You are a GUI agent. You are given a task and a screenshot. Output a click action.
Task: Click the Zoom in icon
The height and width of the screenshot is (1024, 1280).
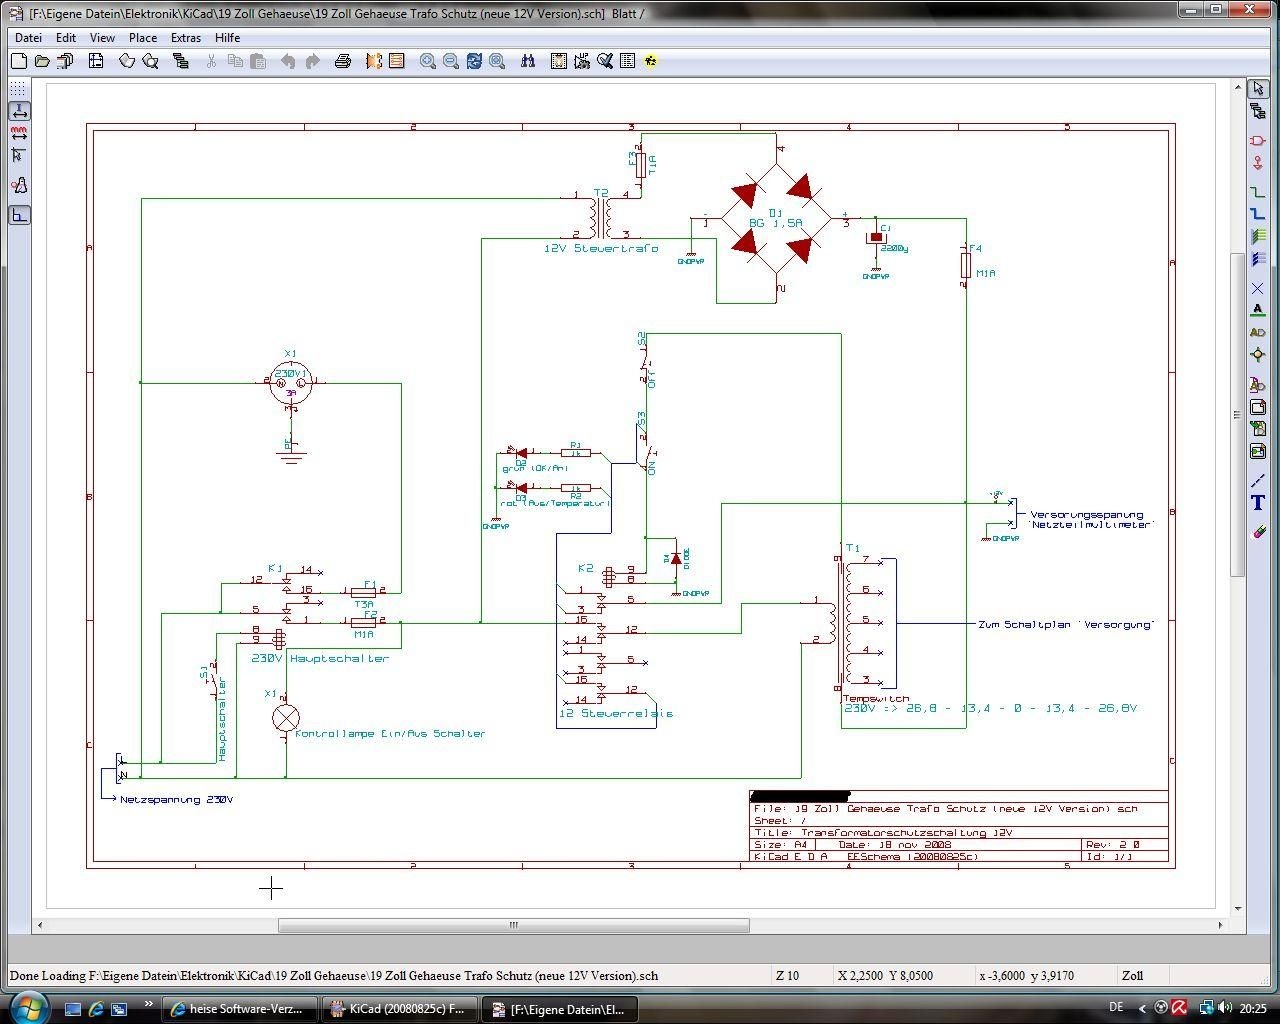click(x=428, y=61)
